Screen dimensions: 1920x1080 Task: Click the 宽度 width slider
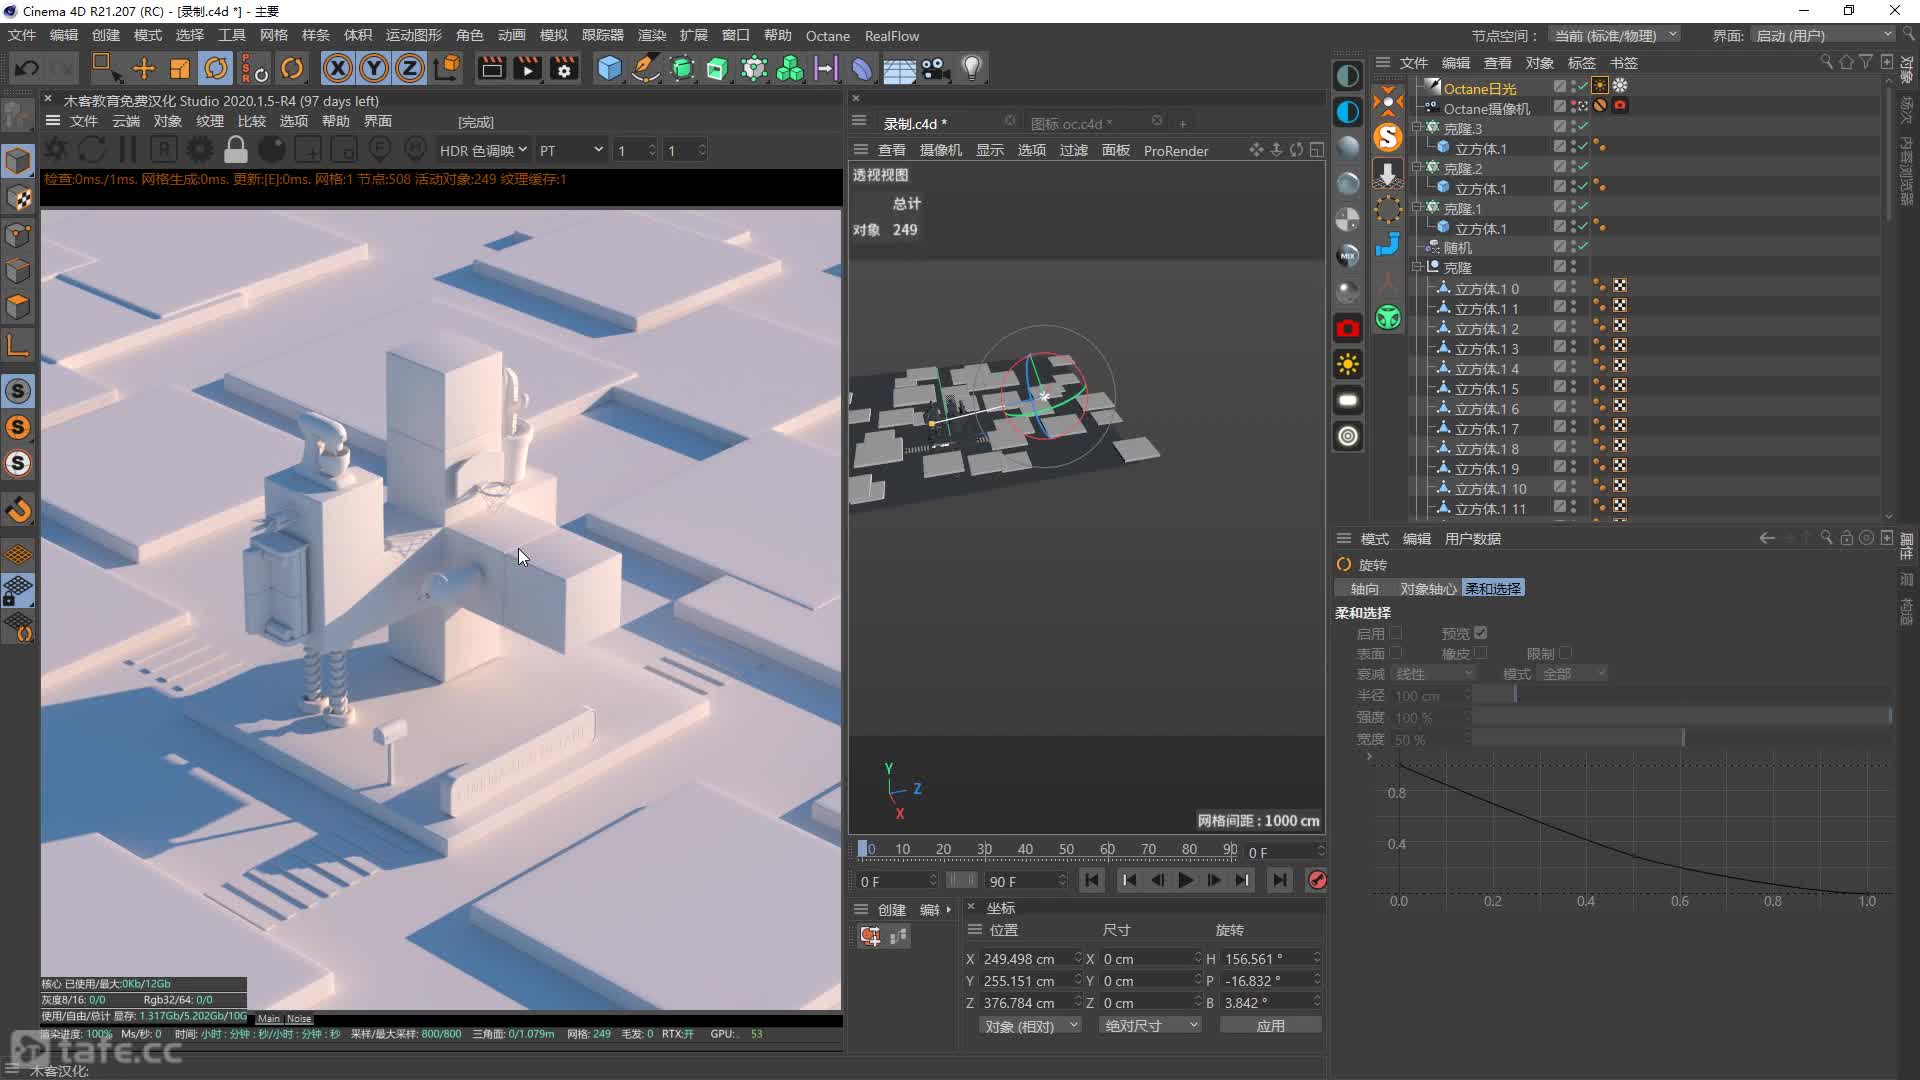(x=1682, y=739)
